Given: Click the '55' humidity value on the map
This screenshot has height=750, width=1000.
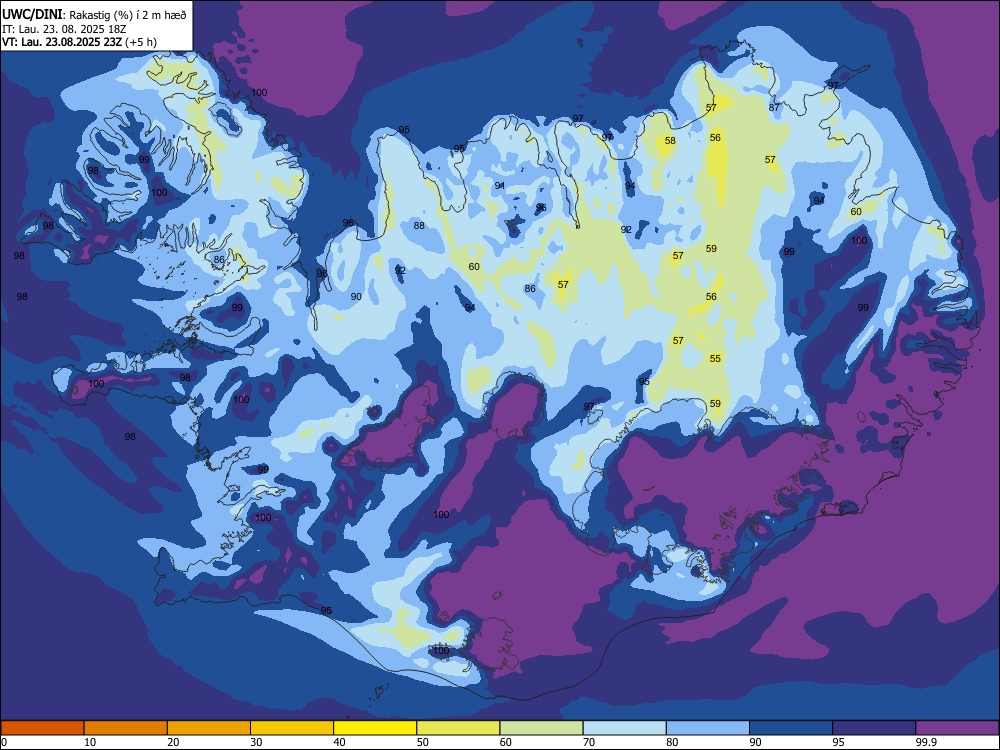Looking at the screenshot, I should point(715,358).
